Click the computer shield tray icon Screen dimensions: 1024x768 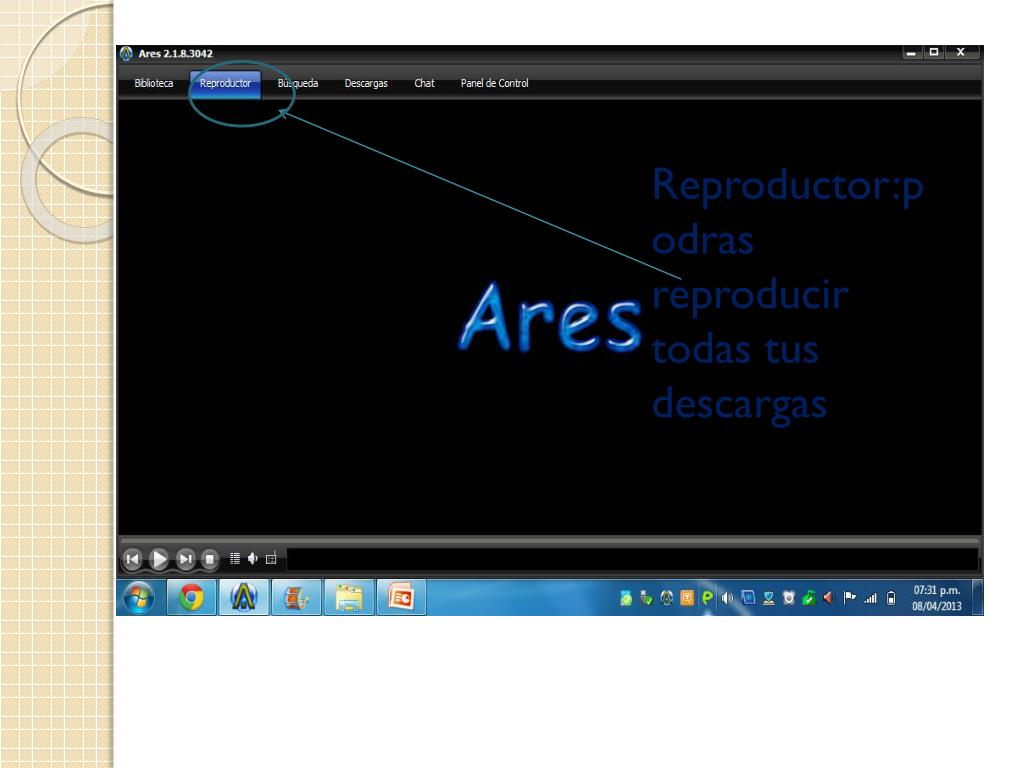[769, 598]
